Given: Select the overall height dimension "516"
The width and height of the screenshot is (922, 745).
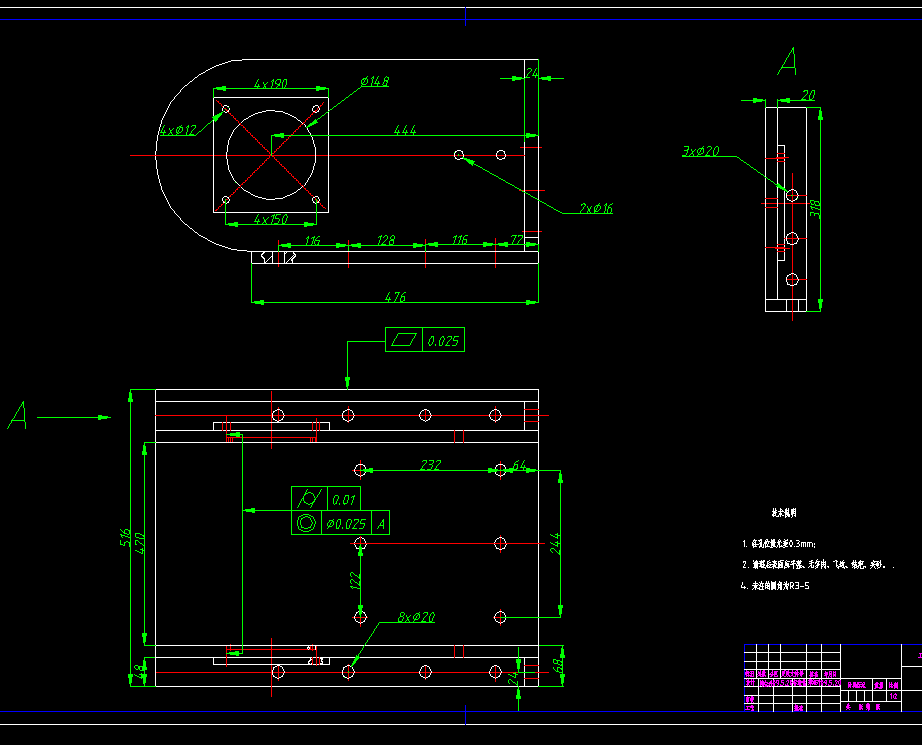Looking at the screenshot, I should 125,537.
